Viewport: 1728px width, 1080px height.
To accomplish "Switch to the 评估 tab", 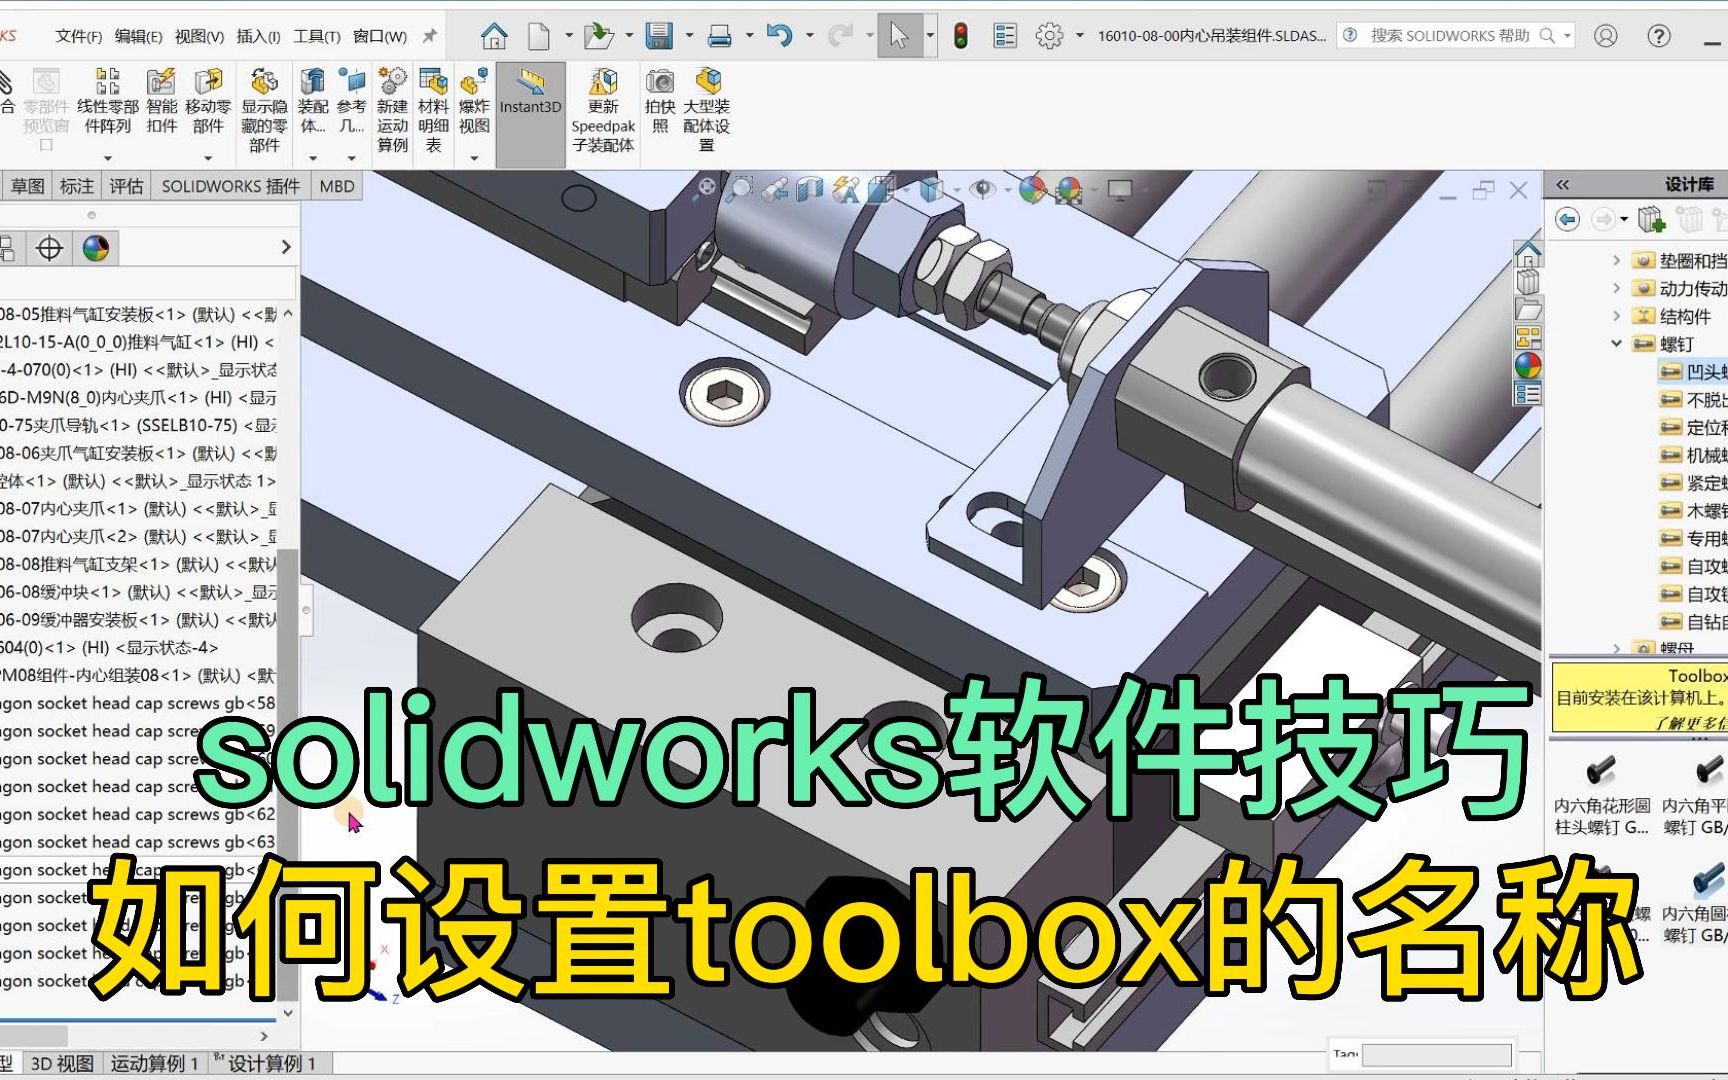I will 126,186.
